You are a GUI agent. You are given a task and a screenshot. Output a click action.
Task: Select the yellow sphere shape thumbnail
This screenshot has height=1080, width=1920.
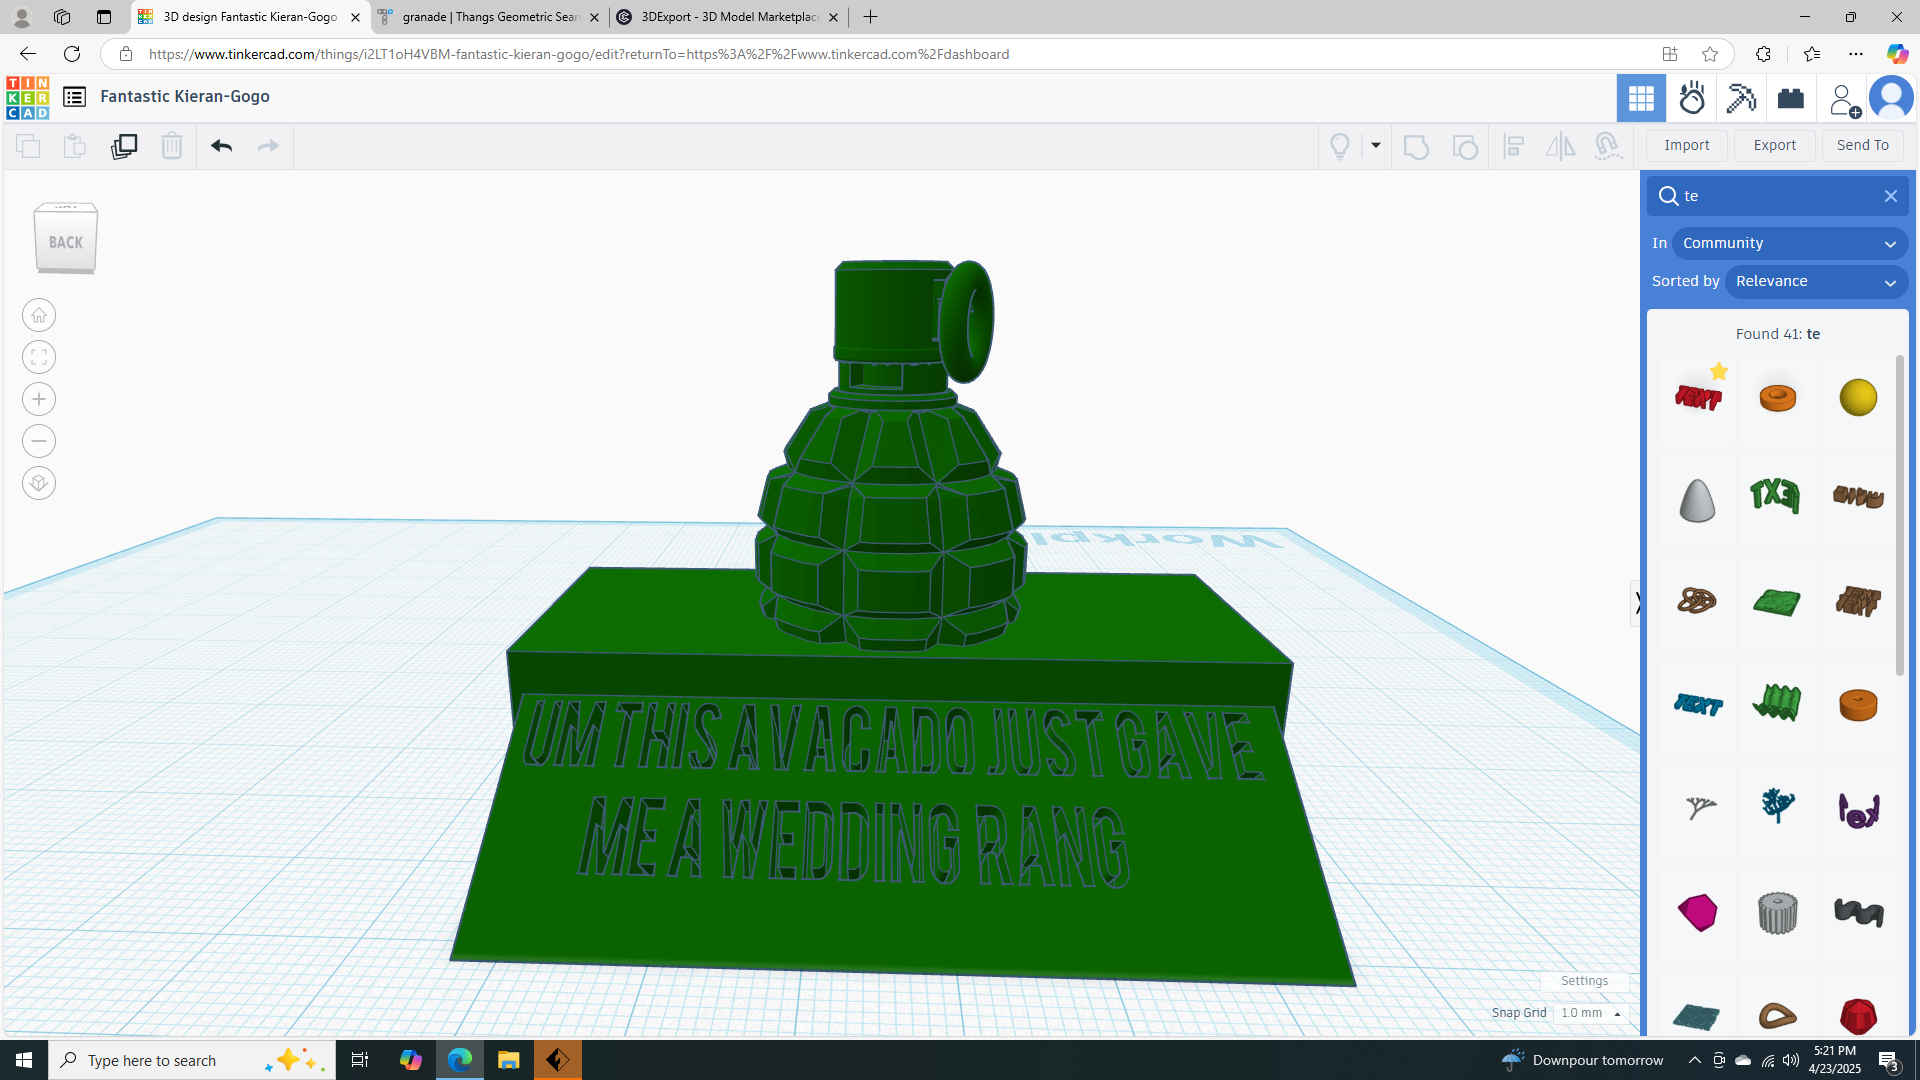(x=1858, y=397)
